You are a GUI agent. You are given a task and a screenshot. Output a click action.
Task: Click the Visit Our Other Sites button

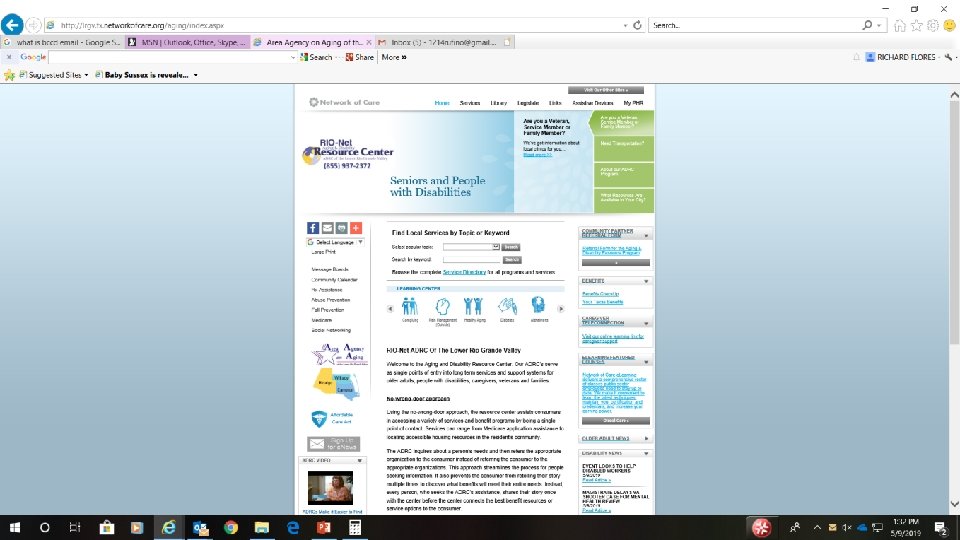tap(606, 90)
